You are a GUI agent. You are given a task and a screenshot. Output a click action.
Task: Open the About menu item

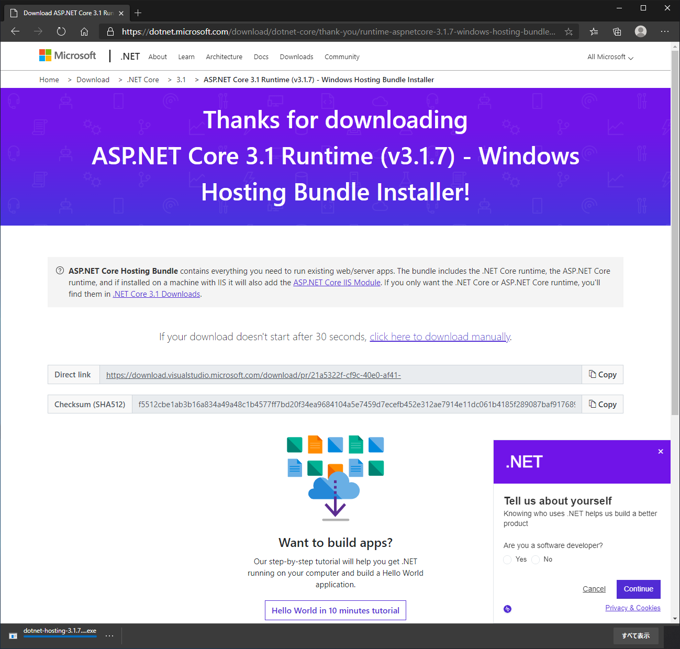[x=157, y=57]
